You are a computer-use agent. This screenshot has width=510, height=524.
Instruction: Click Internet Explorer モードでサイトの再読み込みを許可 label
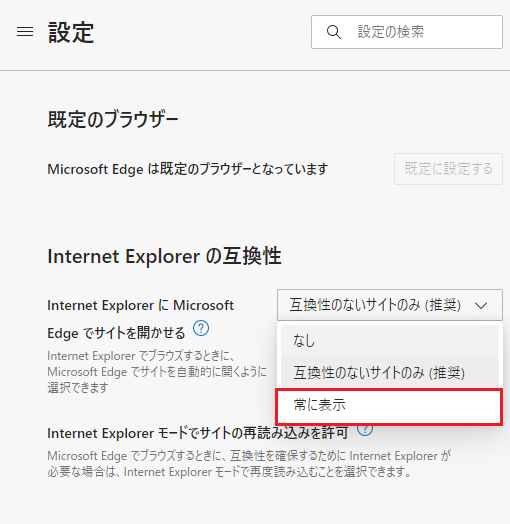tap(198, 433)
